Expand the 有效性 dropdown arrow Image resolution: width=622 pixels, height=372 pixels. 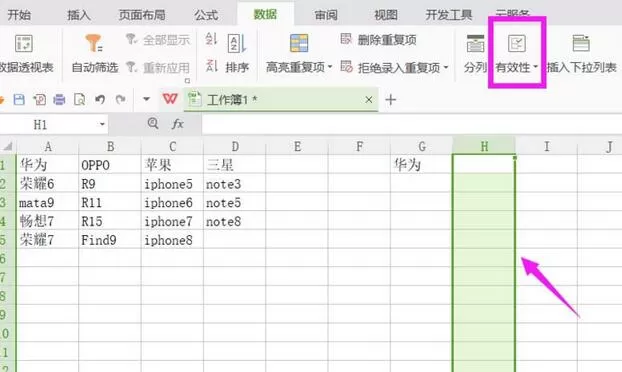click(536, 67)
